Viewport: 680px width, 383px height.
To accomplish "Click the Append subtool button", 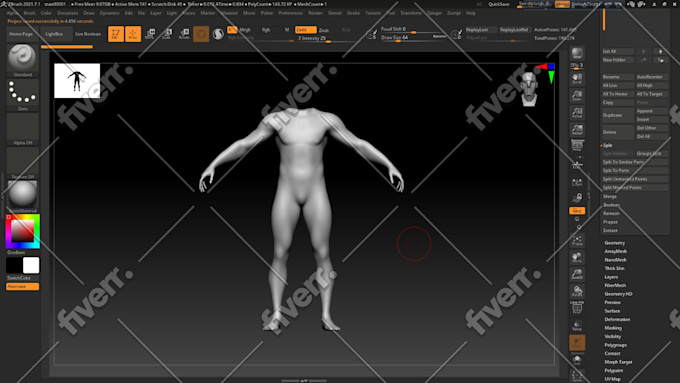I will (652, 111).
